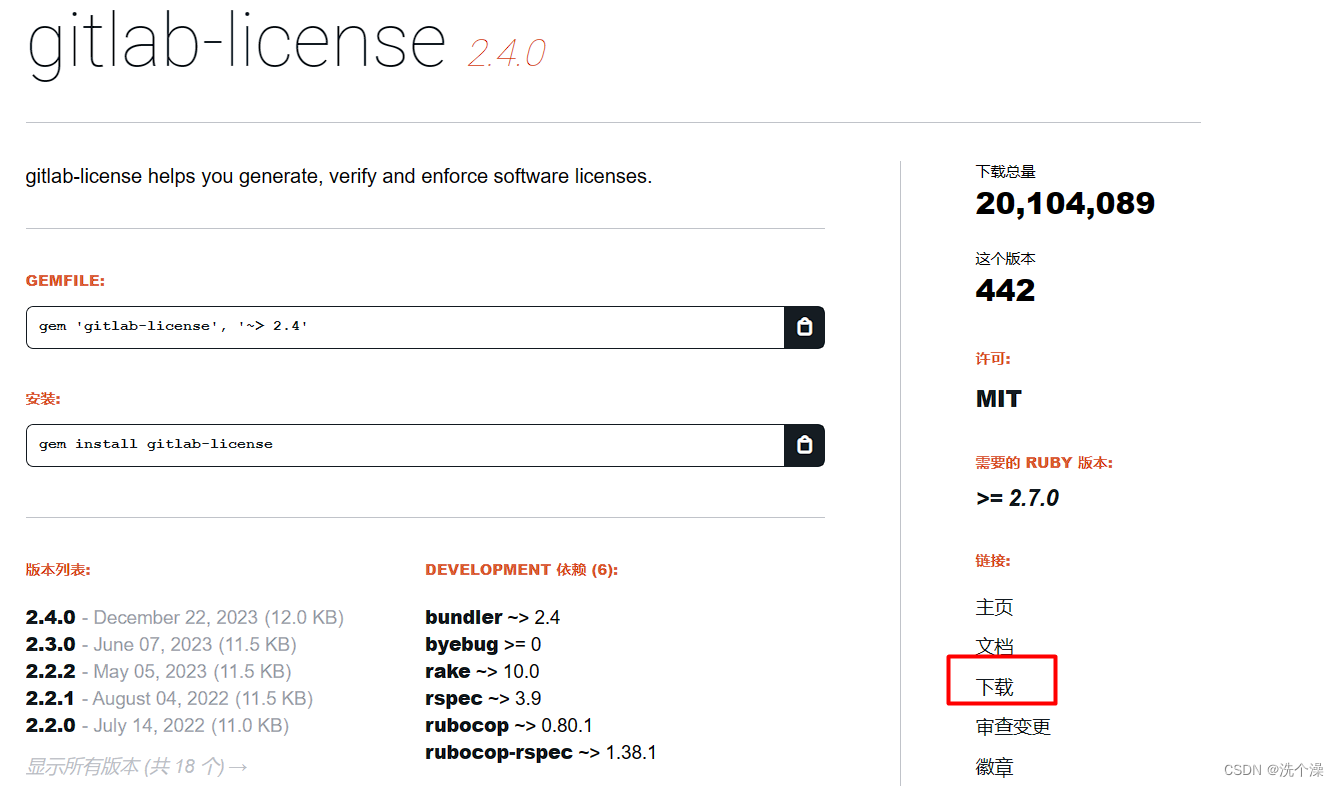Click the 安装: heading
The width and height of the screenshot is (1339, 786).
coord(43,399)
